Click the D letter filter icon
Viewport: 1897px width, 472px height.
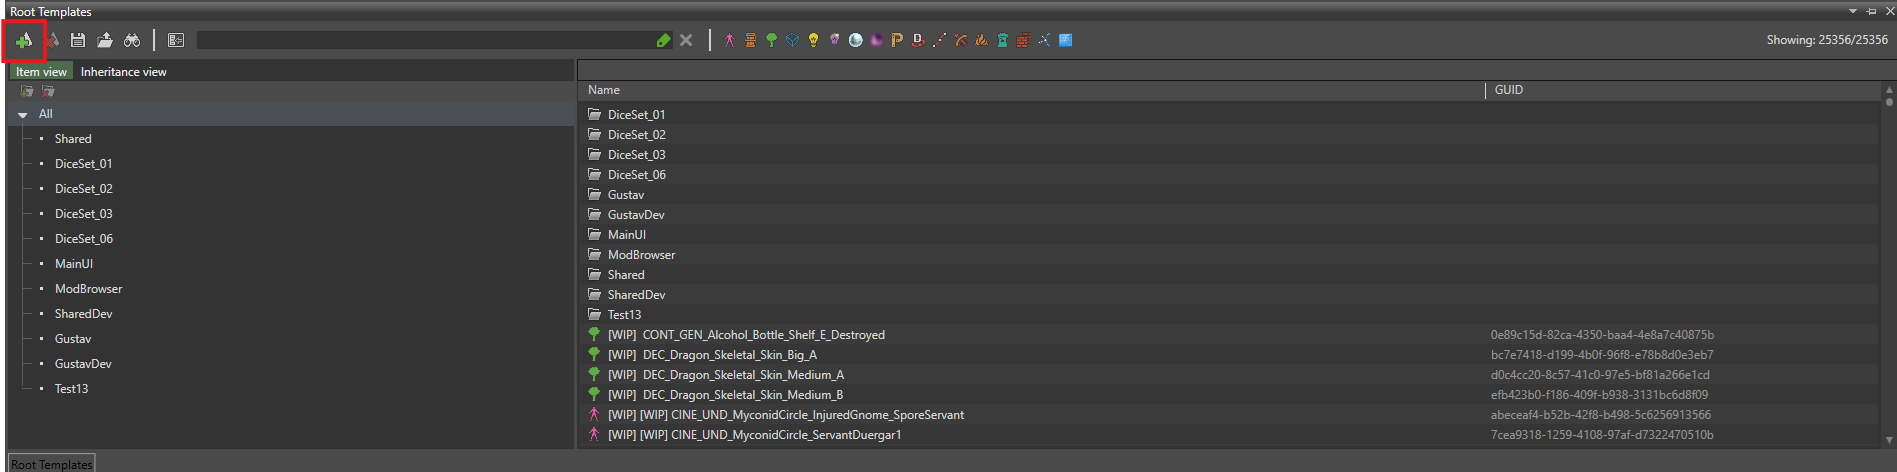(x=918, y=40)
